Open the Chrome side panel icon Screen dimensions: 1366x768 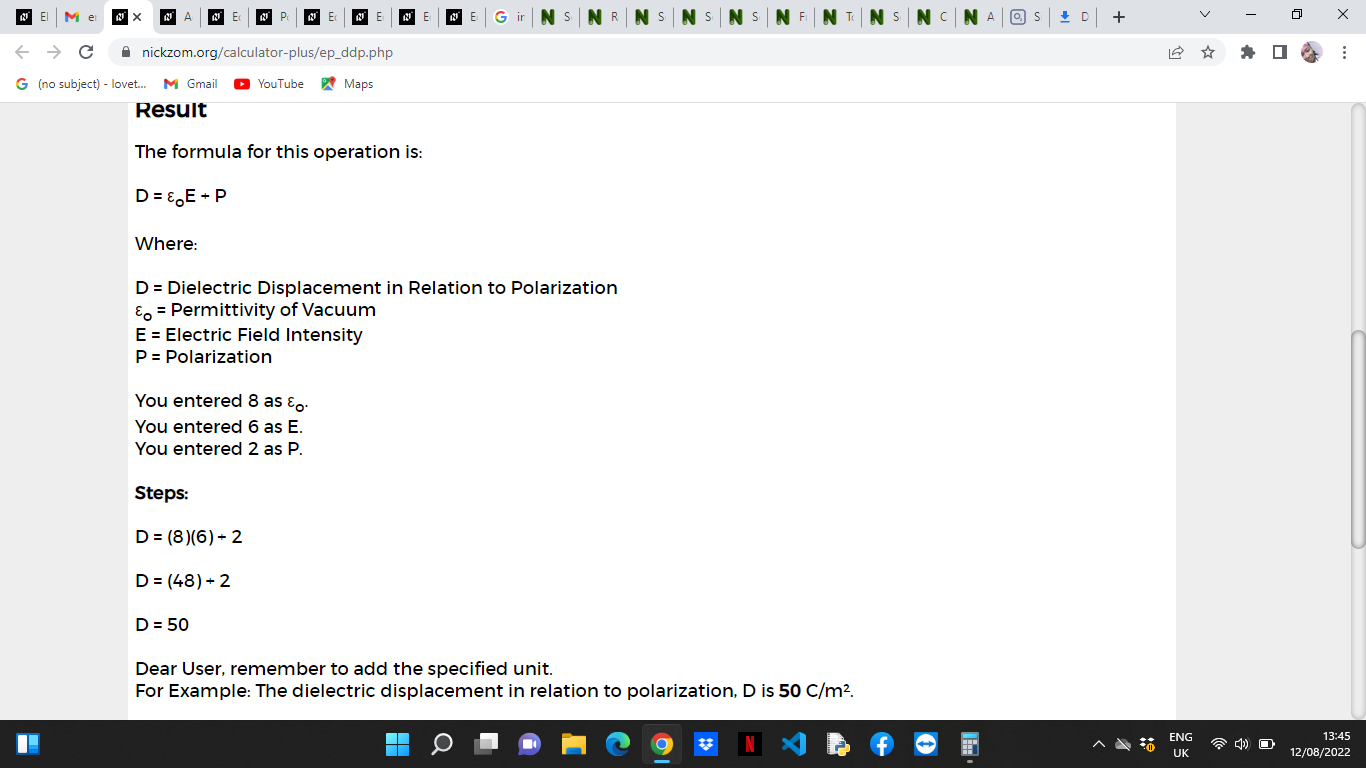click(x=1280, y=52)
